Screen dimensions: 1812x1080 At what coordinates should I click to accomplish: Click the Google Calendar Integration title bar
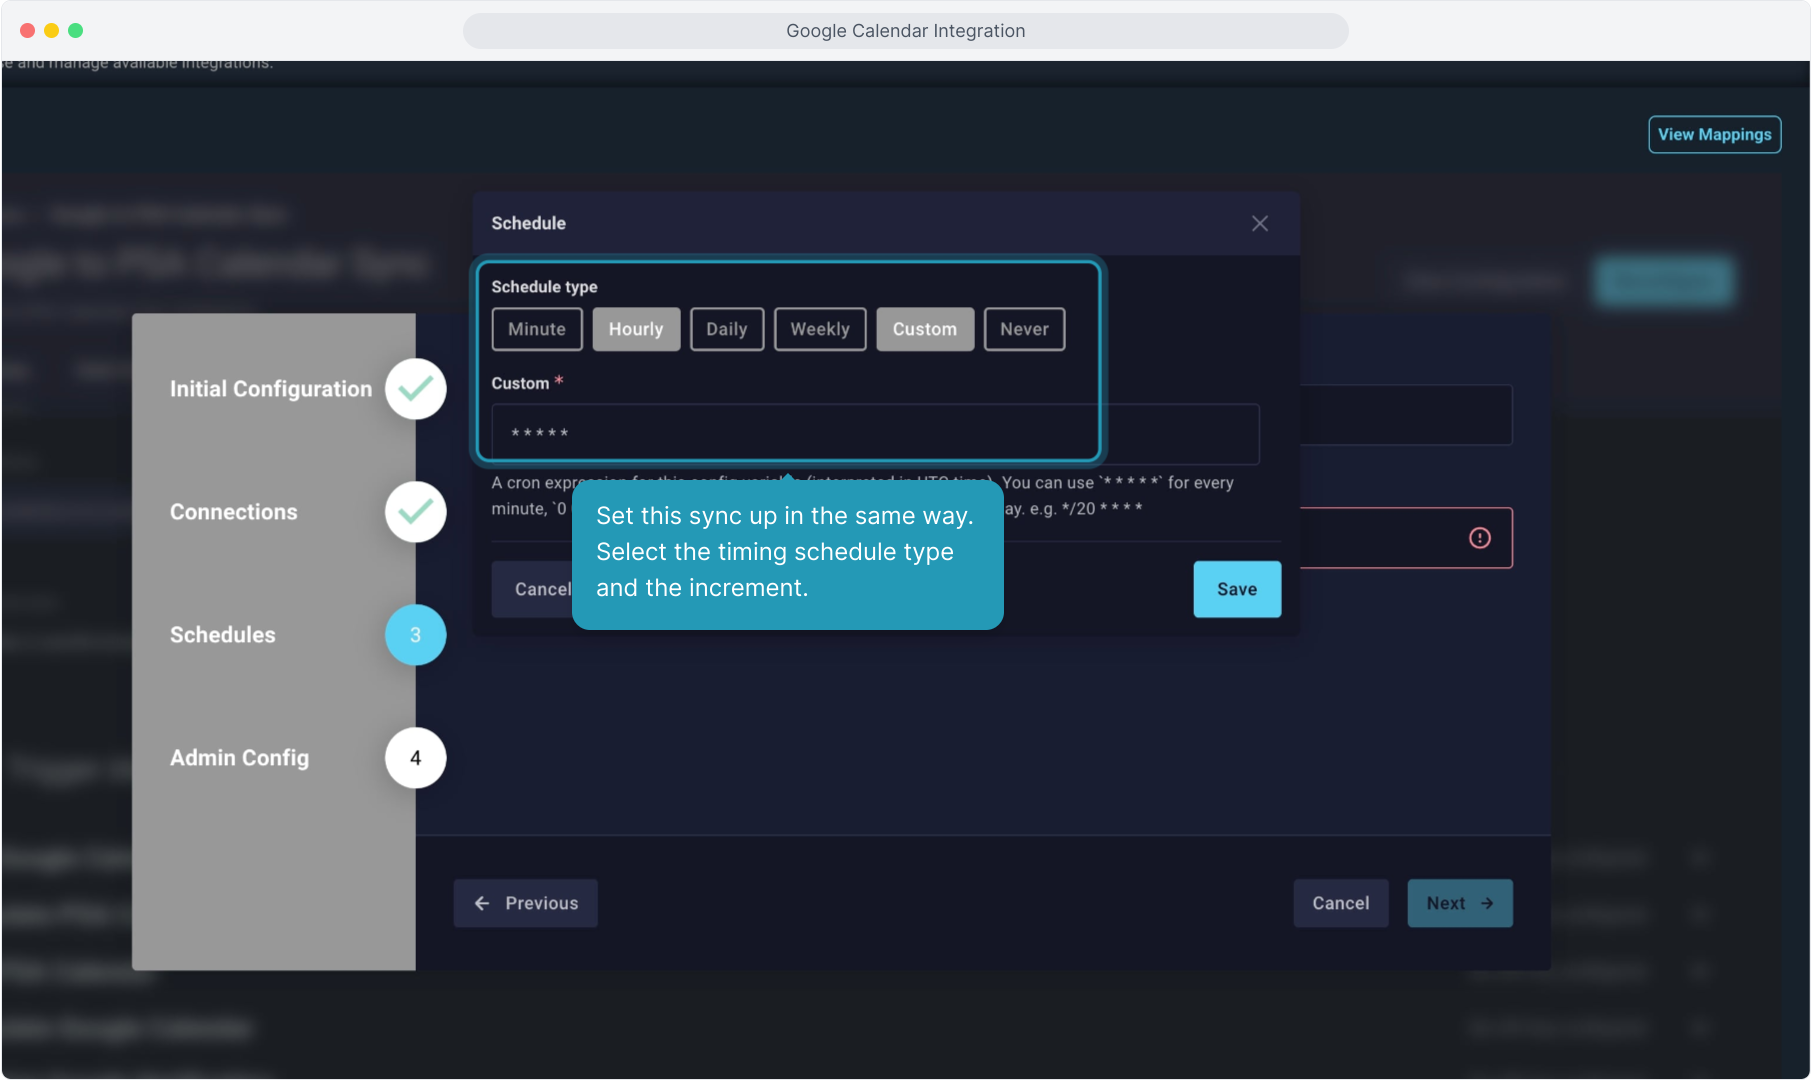click(x=905, y=31)
